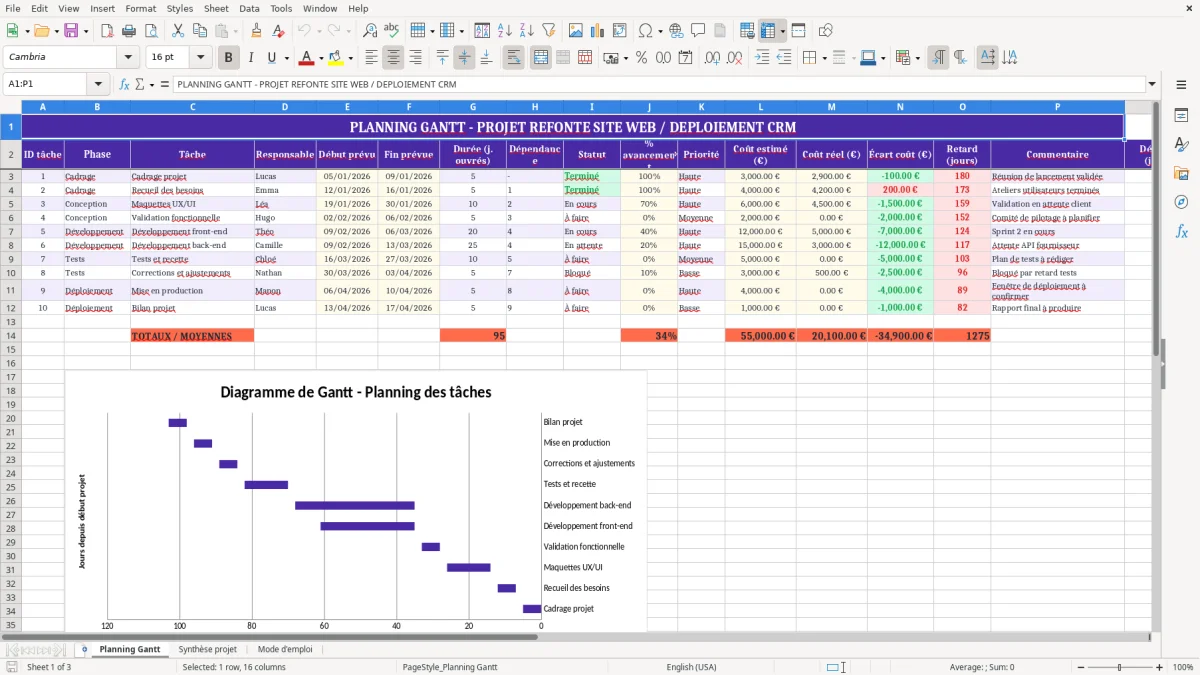Click the Clear Direct Formatting icon

(x=278, y=31)
